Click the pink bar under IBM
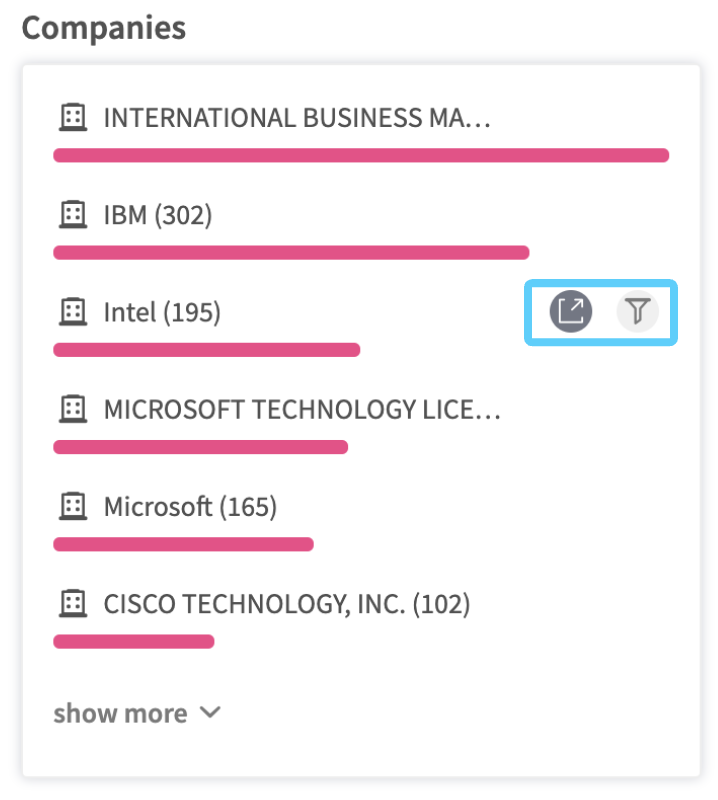 [290, 253]
